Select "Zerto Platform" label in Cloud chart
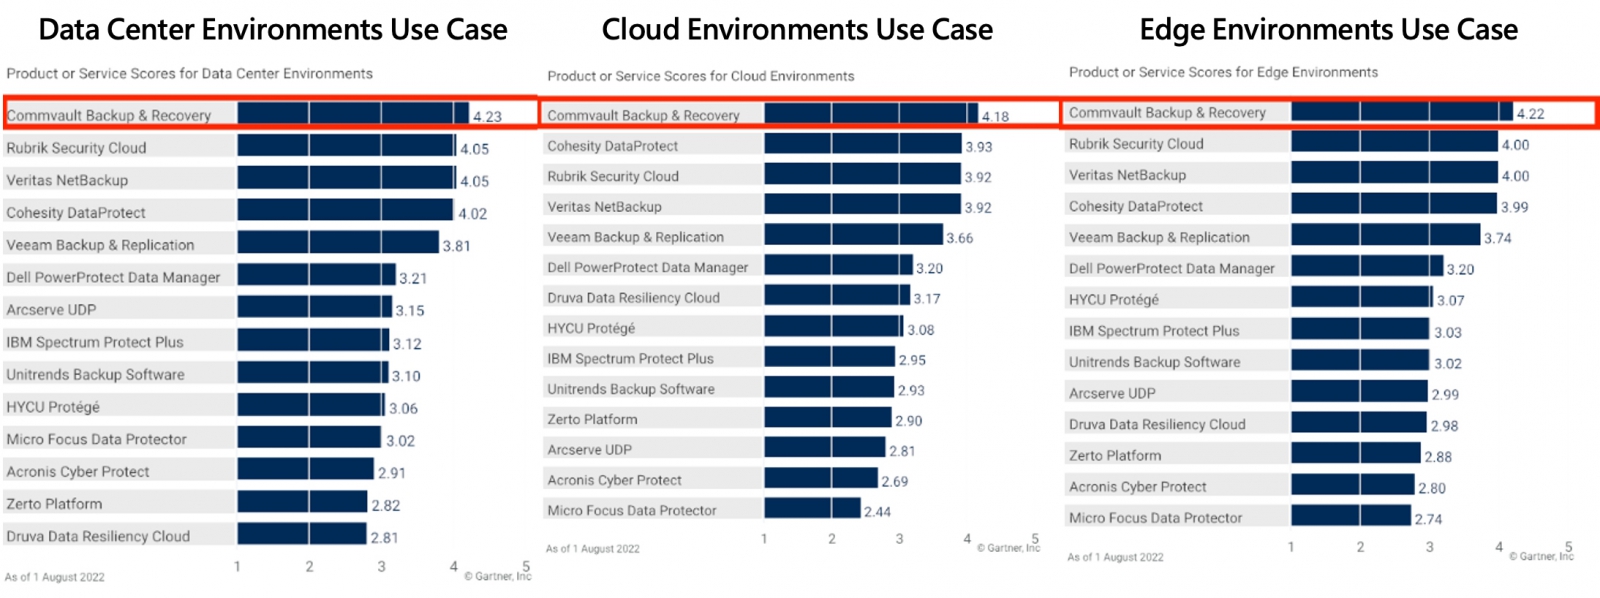 [x=592, y=420]
